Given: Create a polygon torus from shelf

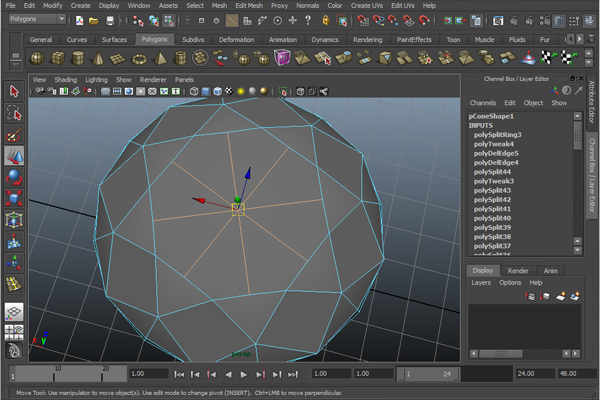Looking at the screenshot, I should pyautogui.click(x=139, y=58).
